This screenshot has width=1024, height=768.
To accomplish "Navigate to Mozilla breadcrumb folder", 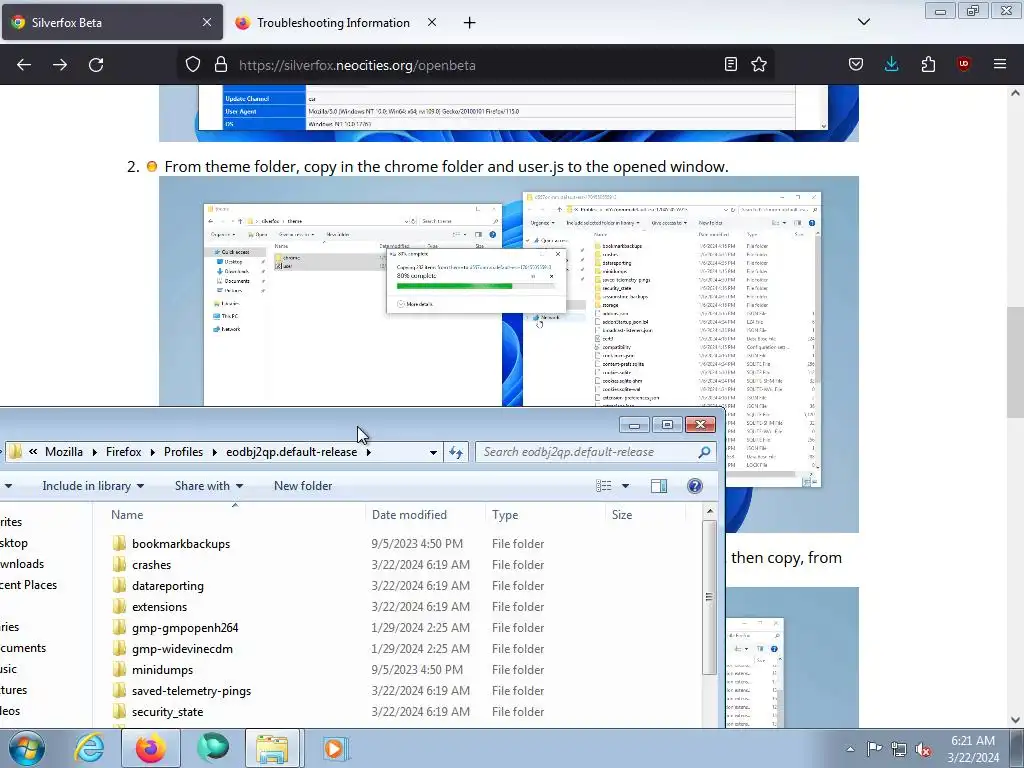I will 64,452.
